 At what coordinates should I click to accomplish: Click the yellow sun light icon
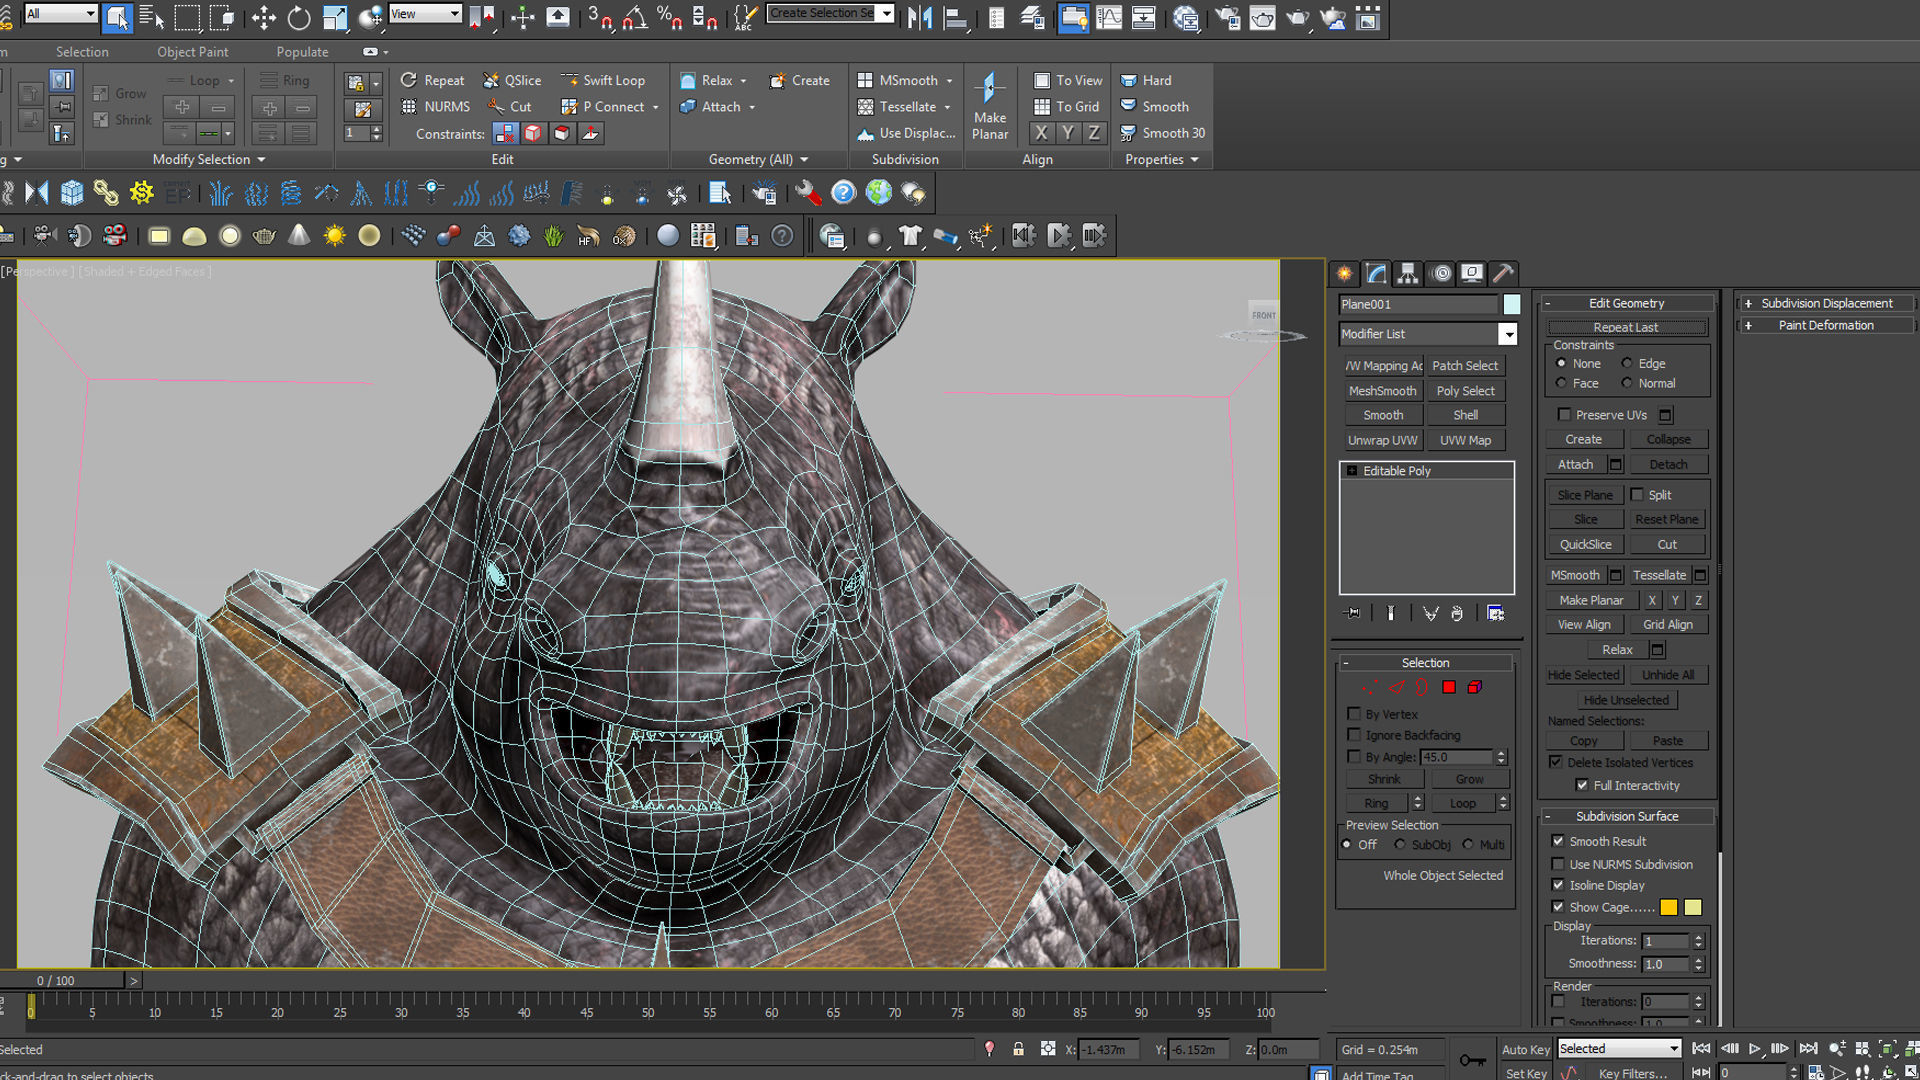click(x=334, y=236)
